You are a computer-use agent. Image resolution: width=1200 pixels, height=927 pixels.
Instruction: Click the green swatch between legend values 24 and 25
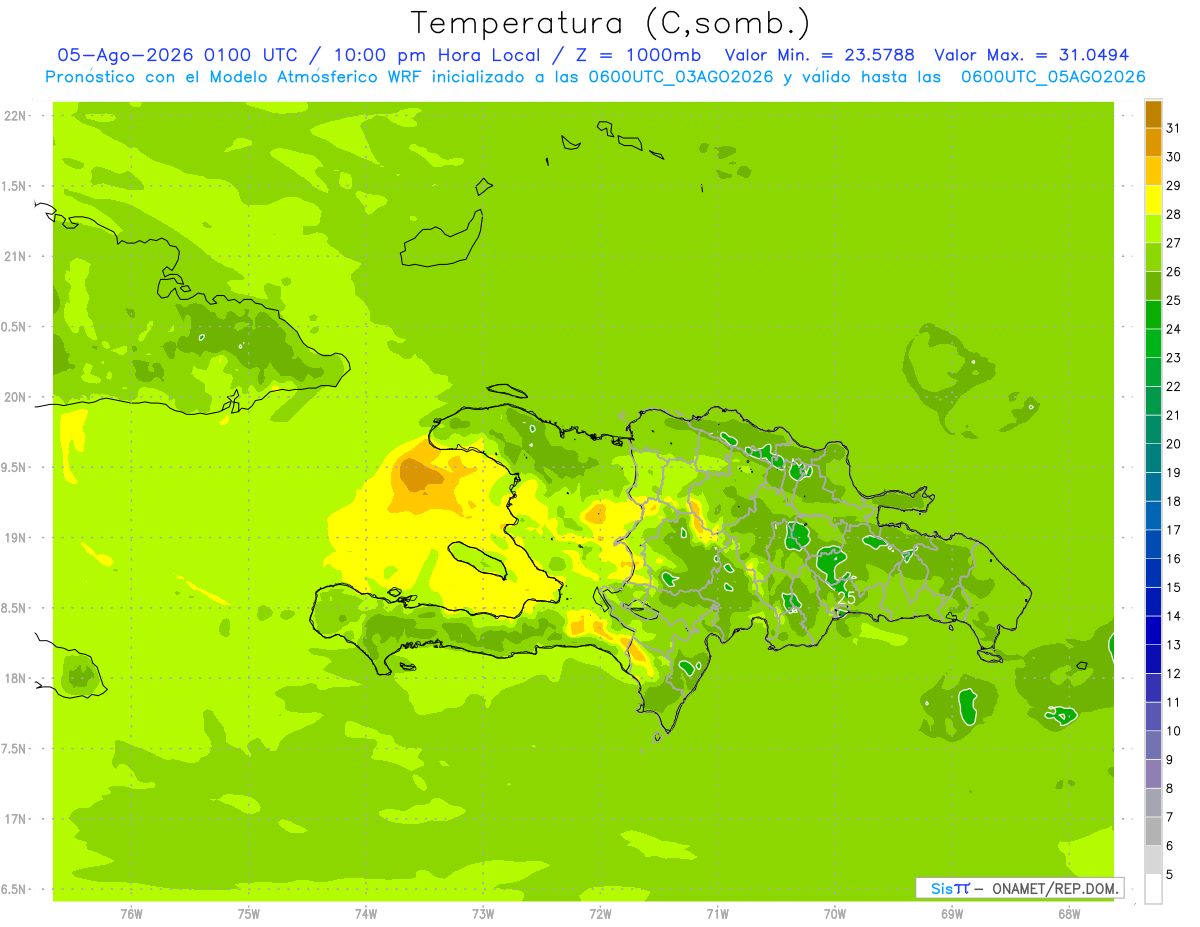tap(1153, 315)
